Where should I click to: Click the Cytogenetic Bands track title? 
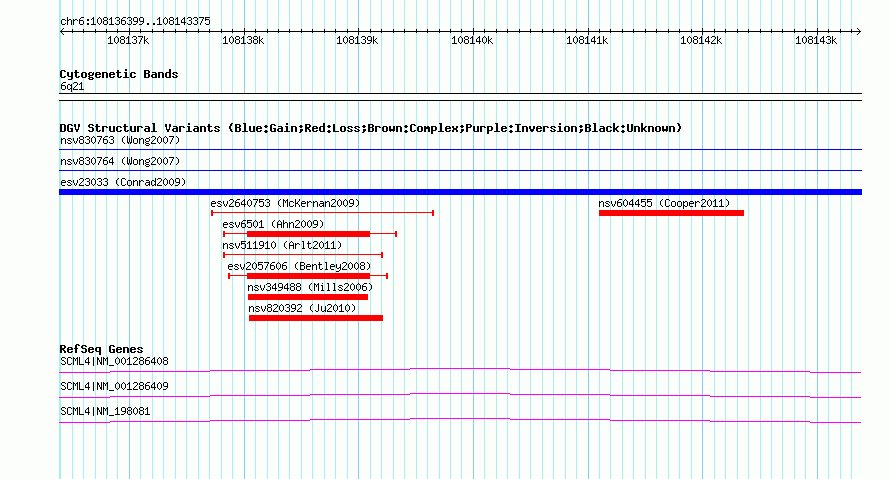tap(119, 74)
